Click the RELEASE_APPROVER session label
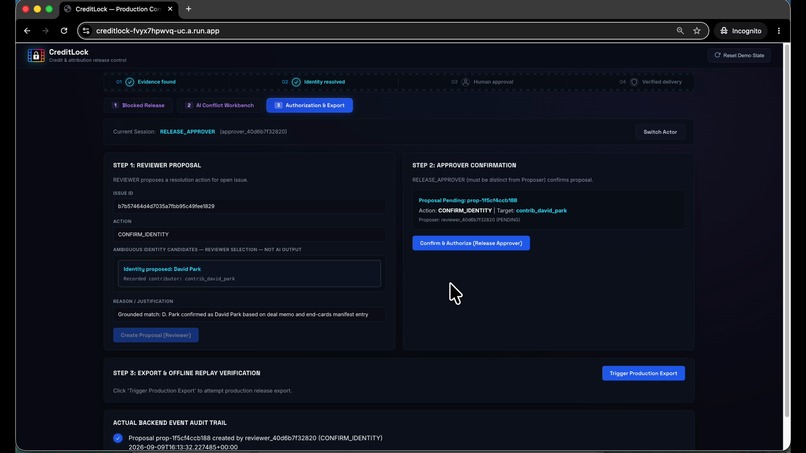 coord(187,132)
